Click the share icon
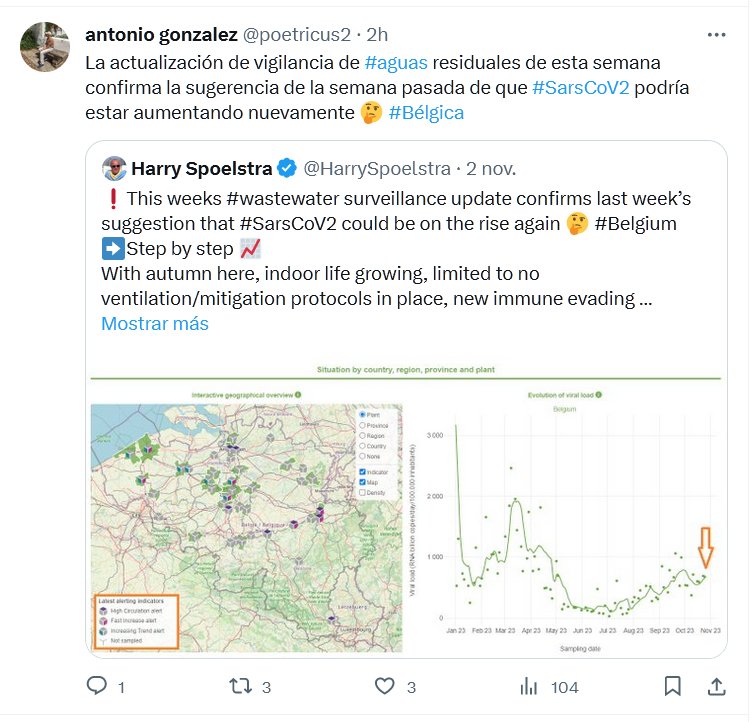This screenshot has width=754, height=722. tap(716, 686)
